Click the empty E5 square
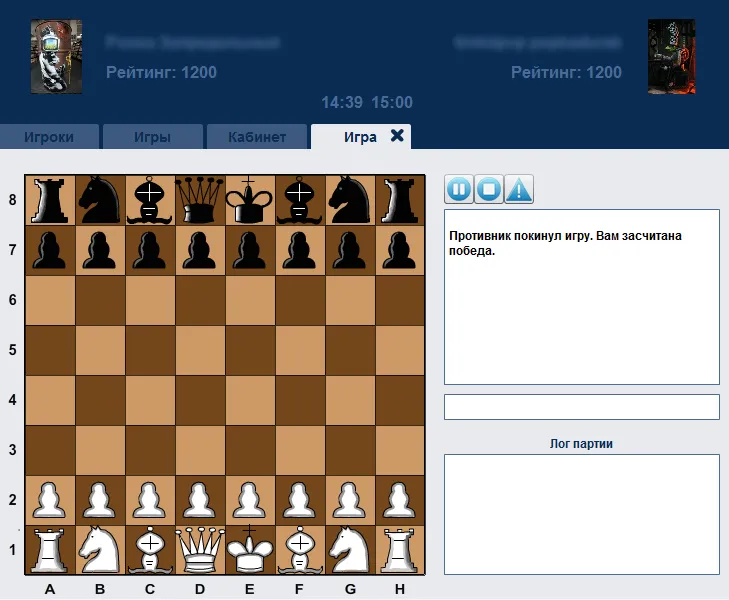The height and width of the screenshot is (600, 729). click(250, 350)
